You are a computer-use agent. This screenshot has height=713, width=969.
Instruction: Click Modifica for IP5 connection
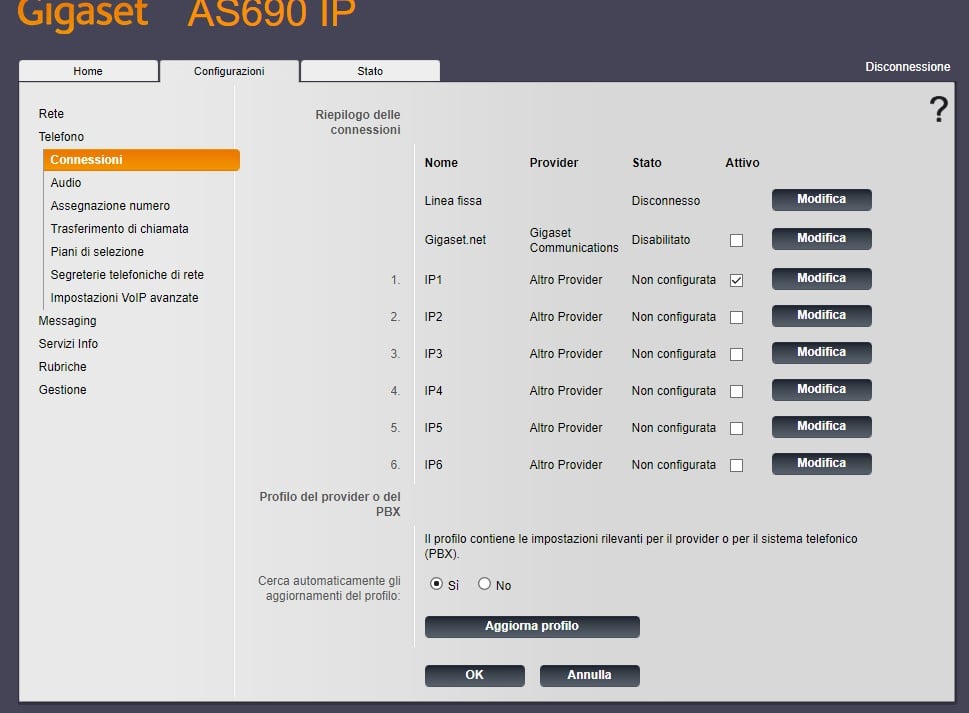pyautogui.click(x=821, y=427)
